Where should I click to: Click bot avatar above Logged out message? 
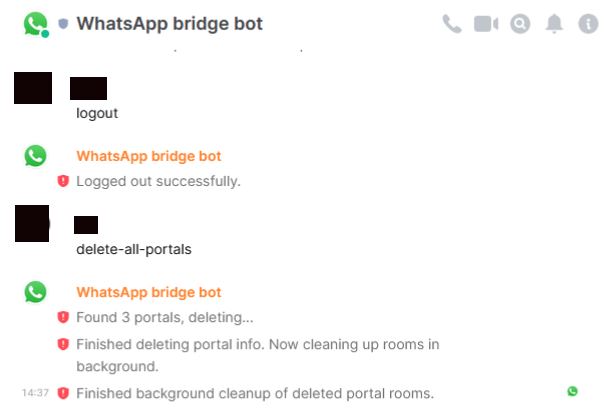(35, 156)
